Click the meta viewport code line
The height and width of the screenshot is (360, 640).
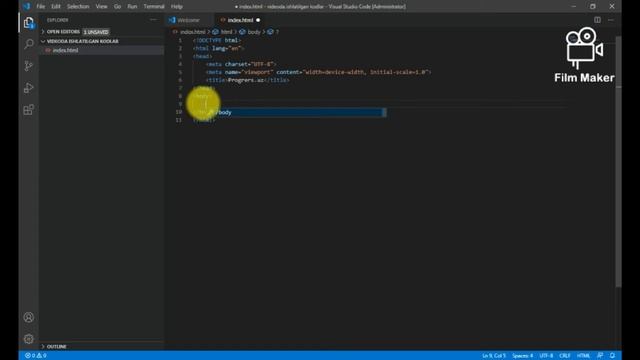[318, 72]
